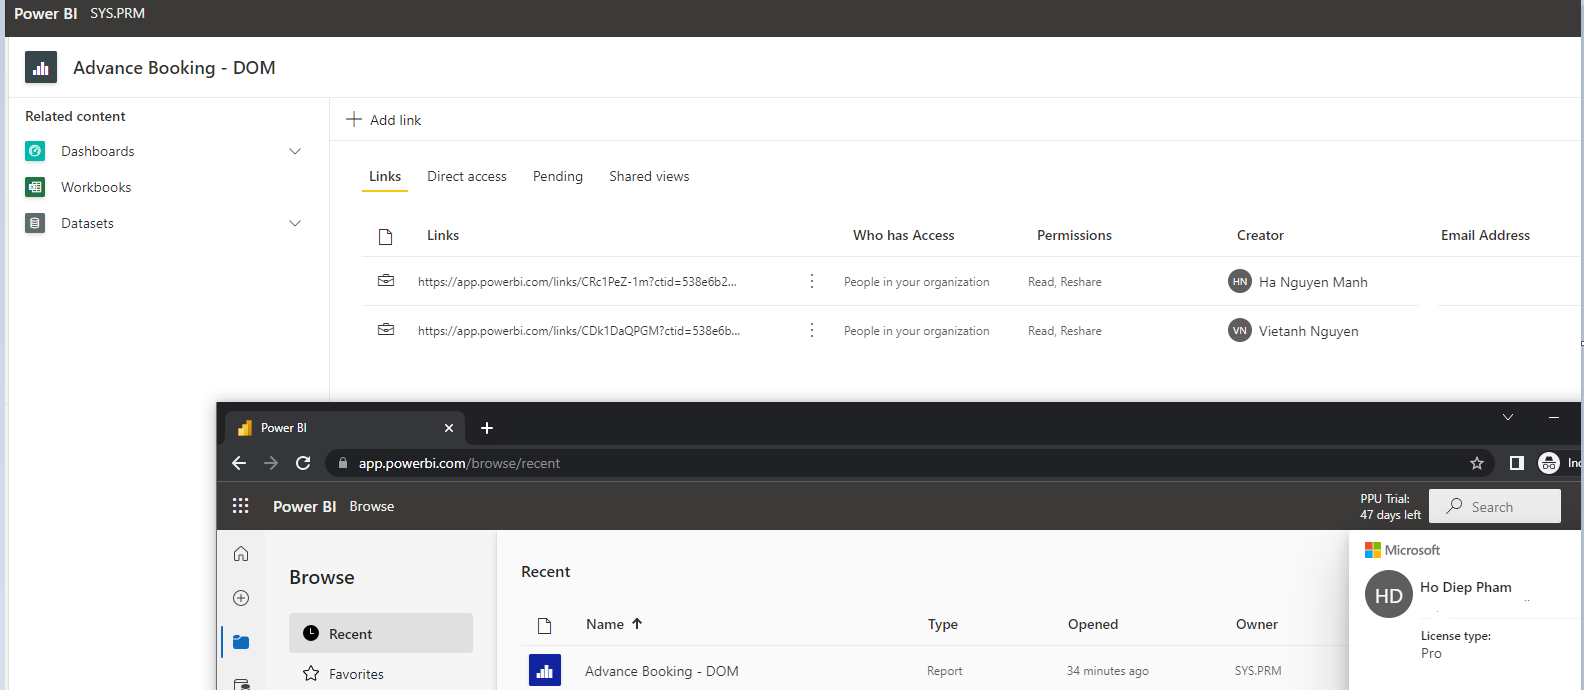
Task: Open browser side panel icon
Action: 1517,463
